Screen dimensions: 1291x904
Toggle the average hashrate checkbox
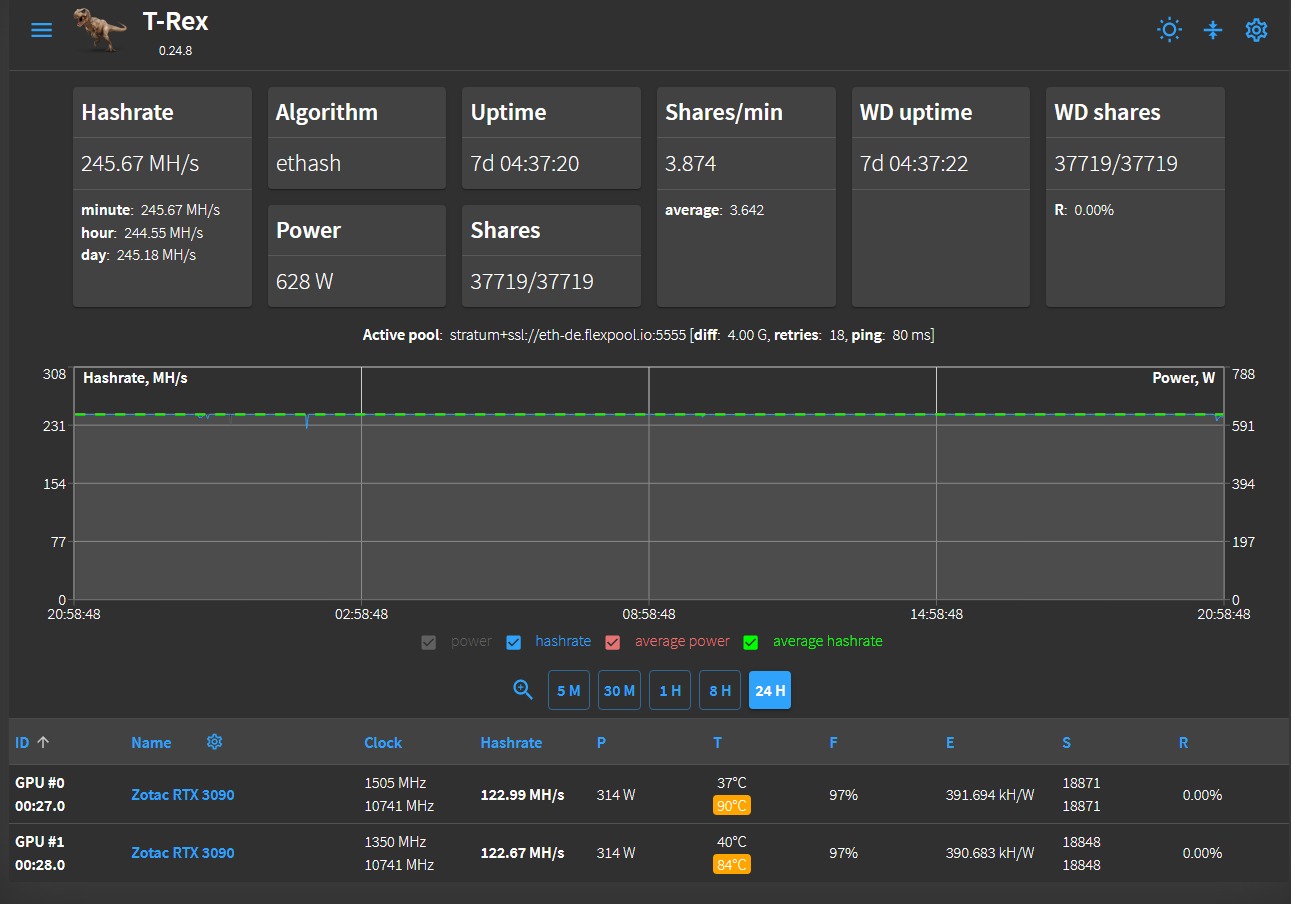pos(751,642)
